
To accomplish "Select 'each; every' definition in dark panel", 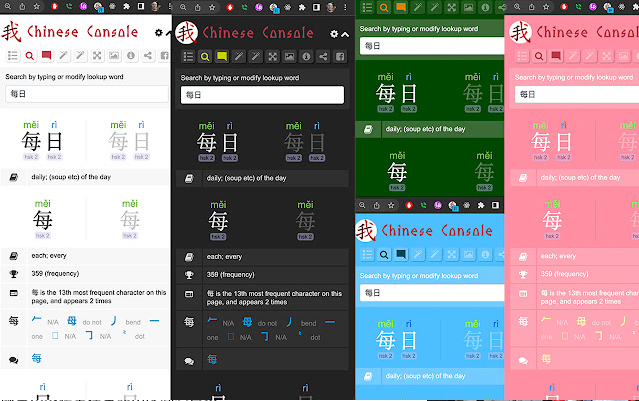I will (224, 257).
